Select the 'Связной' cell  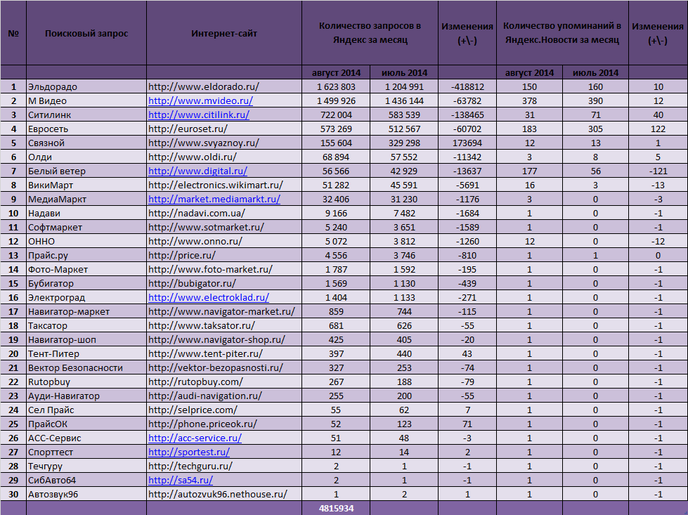[86, 143]
